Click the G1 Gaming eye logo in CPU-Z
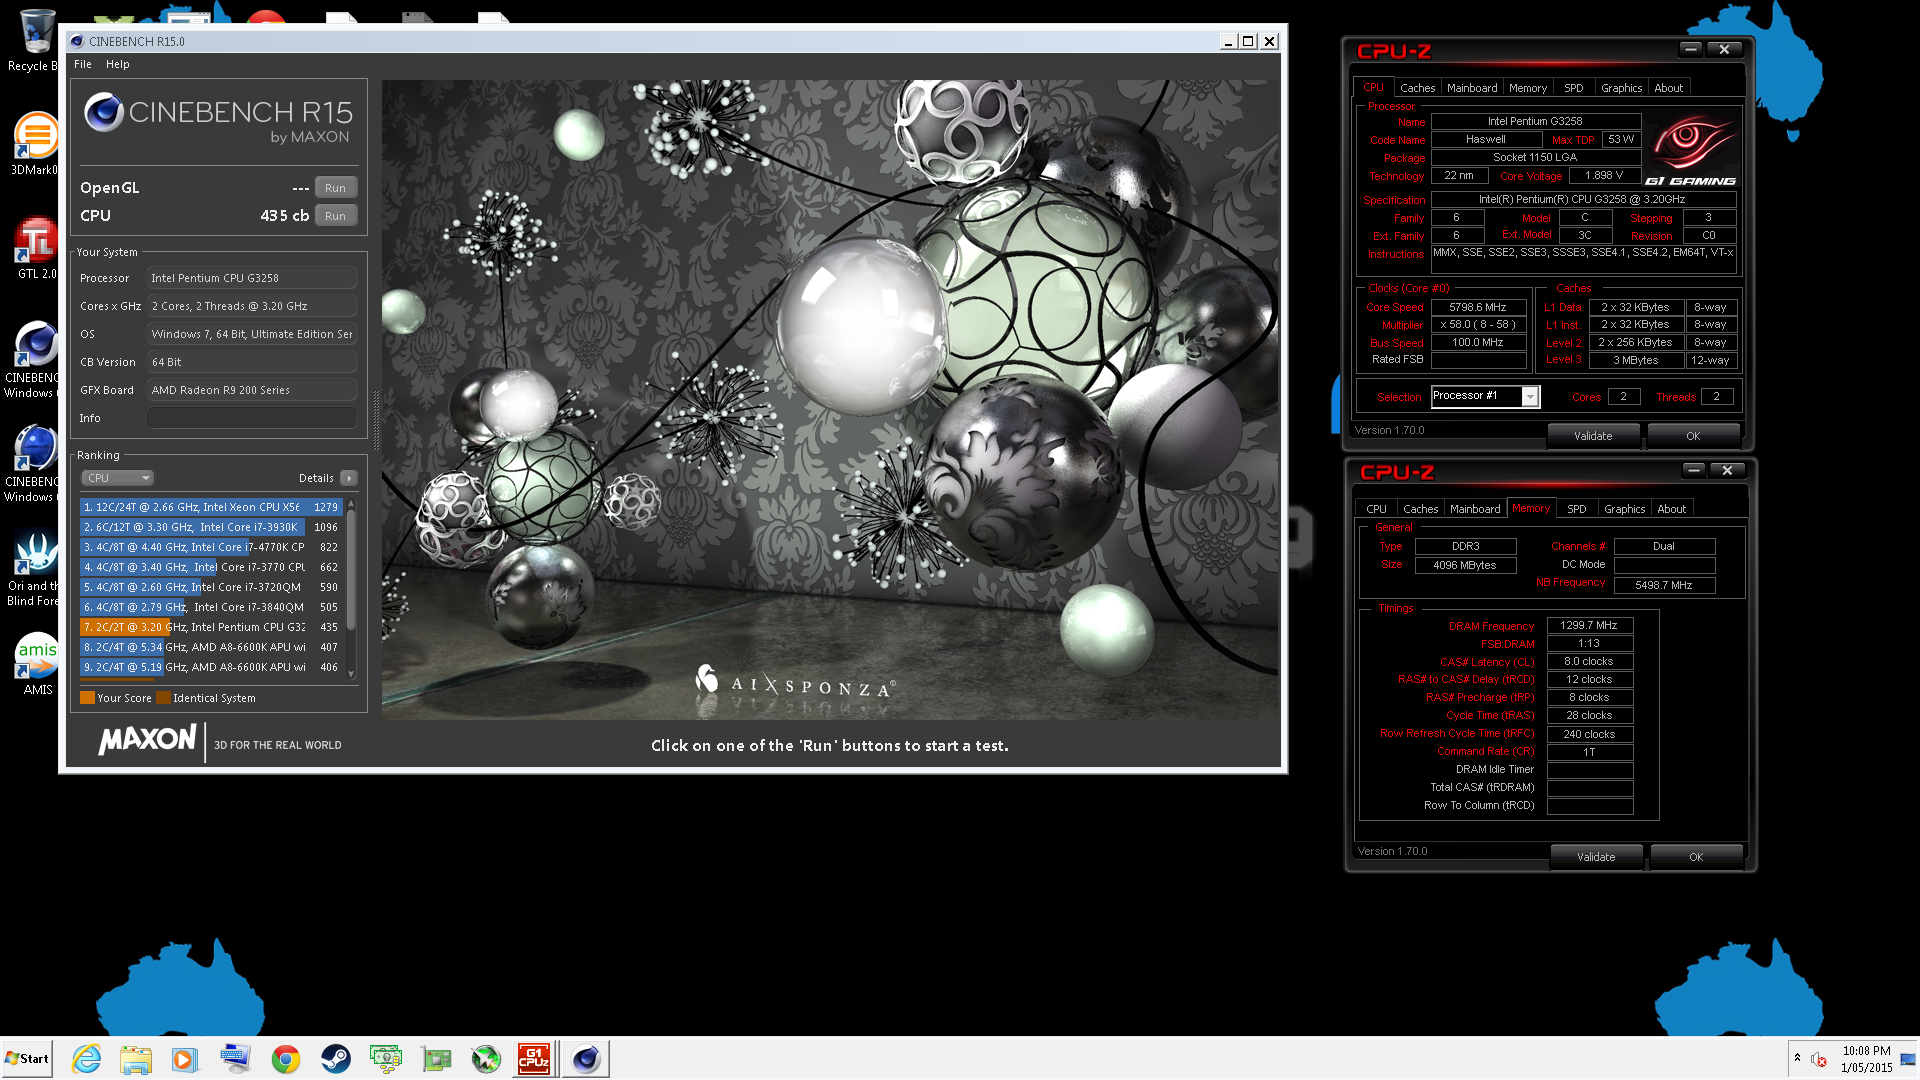 point(1691,150)
